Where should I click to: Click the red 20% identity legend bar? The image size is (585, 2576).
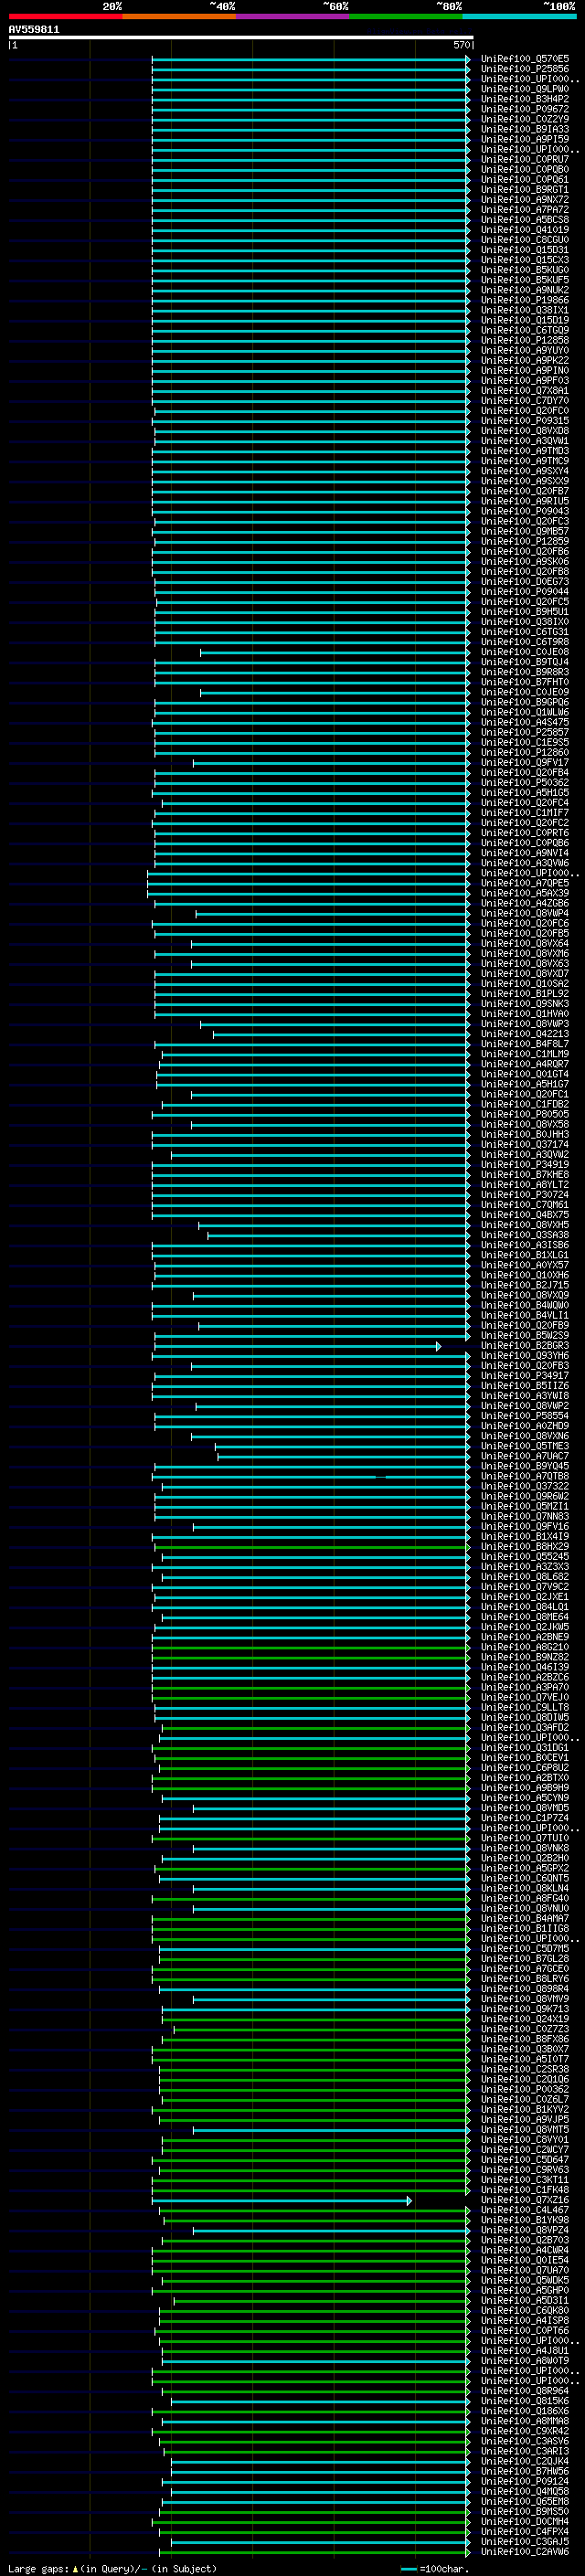65,16
